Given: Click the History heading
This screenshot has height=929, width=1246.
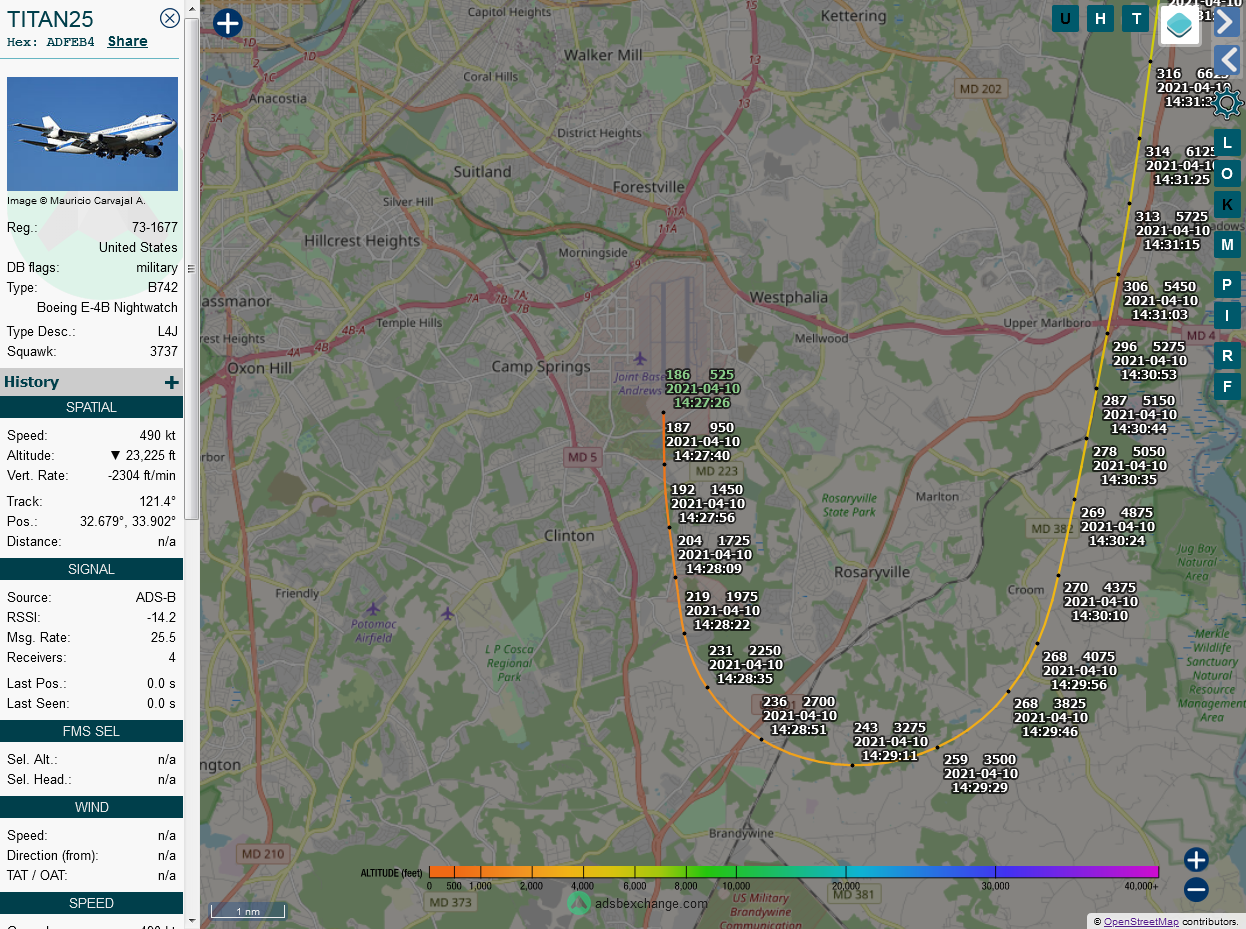Looking at the screenshot, I should 32,382.
